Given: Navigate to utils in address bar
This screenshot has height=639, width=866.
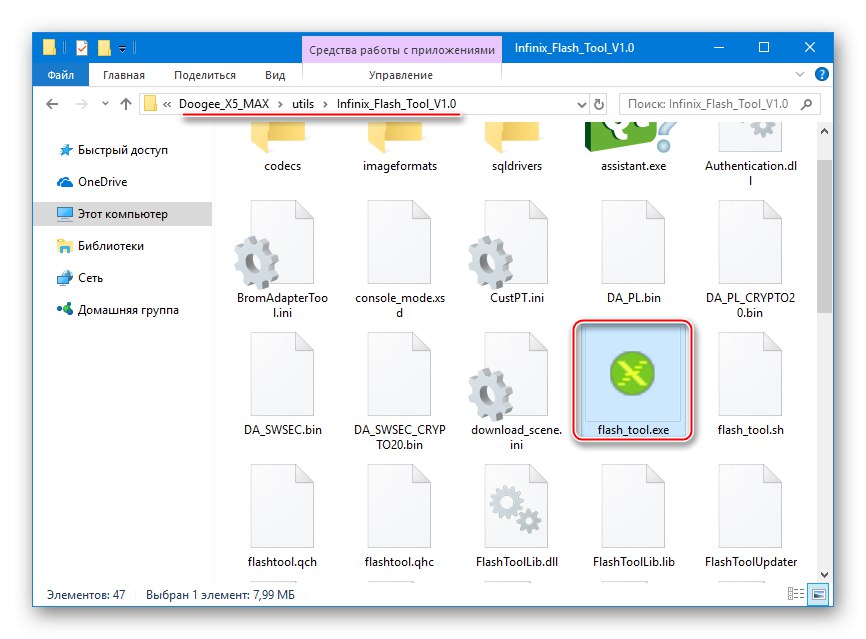Looking at the screenshot, I should click(x=303, y=104).
